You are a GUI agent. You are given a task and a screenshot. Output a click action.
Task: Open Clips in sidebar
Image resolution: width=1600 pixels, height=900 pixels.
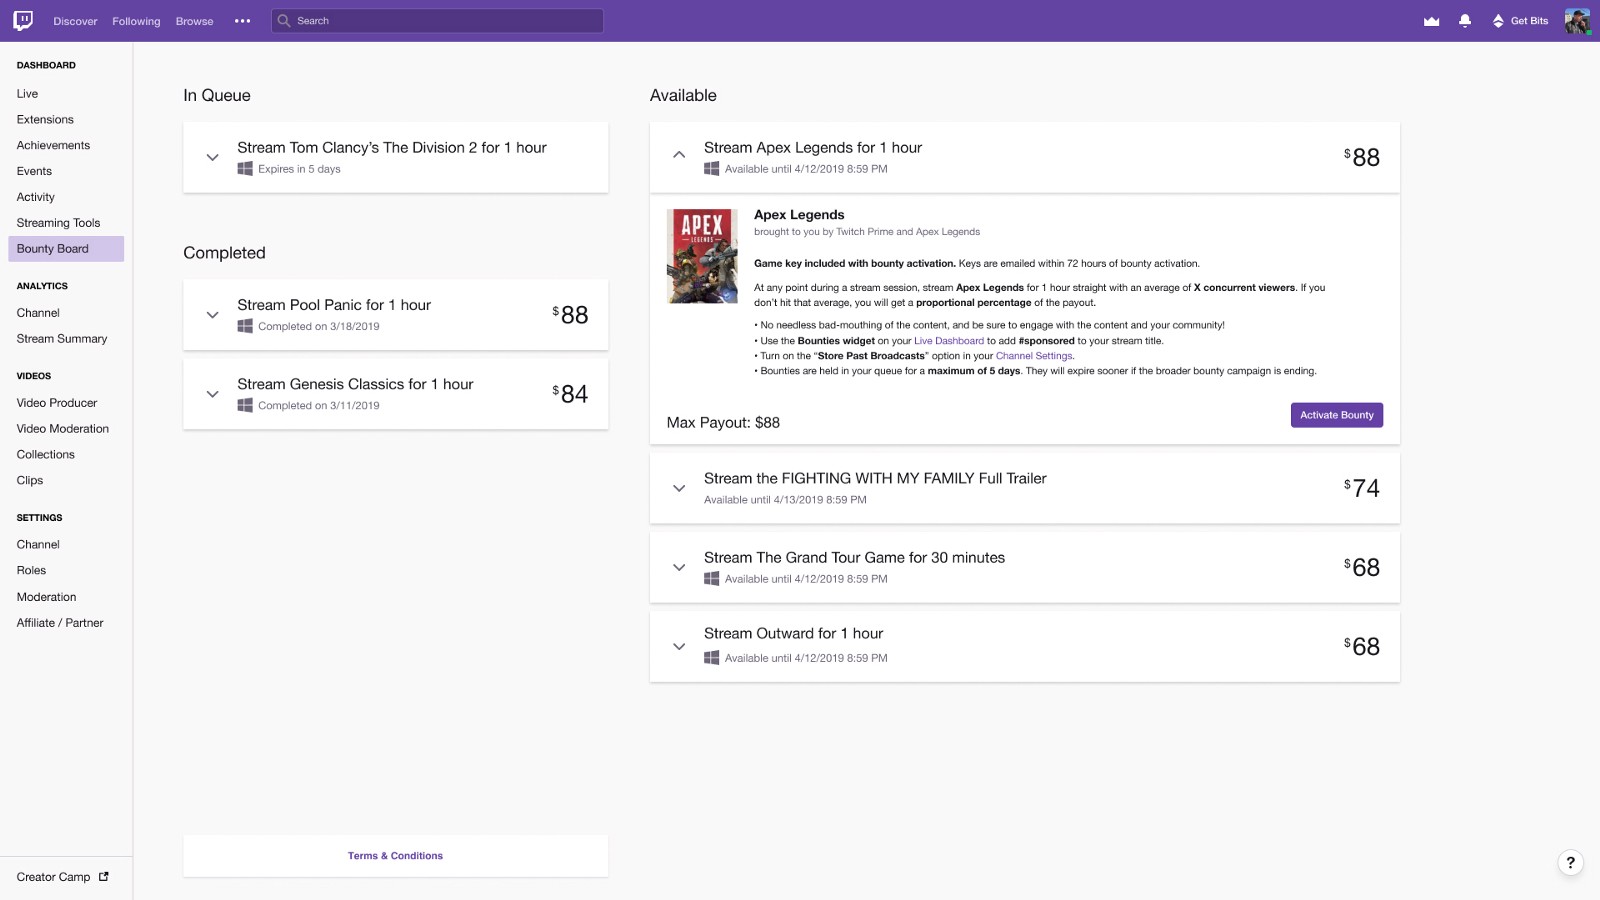pyautogui.click(x=30, y=481)
